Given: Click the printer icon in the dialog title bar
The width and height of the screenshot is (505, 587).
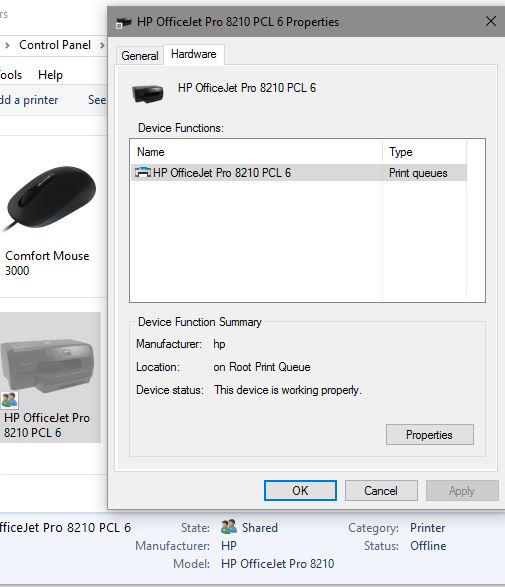Looking at the screenshot, I should 124,22.
